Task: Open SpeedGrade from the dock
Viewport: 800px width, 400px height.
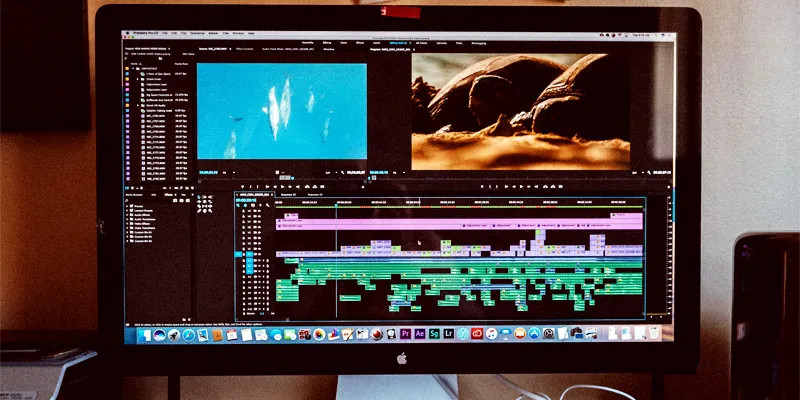Action: (434, 334)
